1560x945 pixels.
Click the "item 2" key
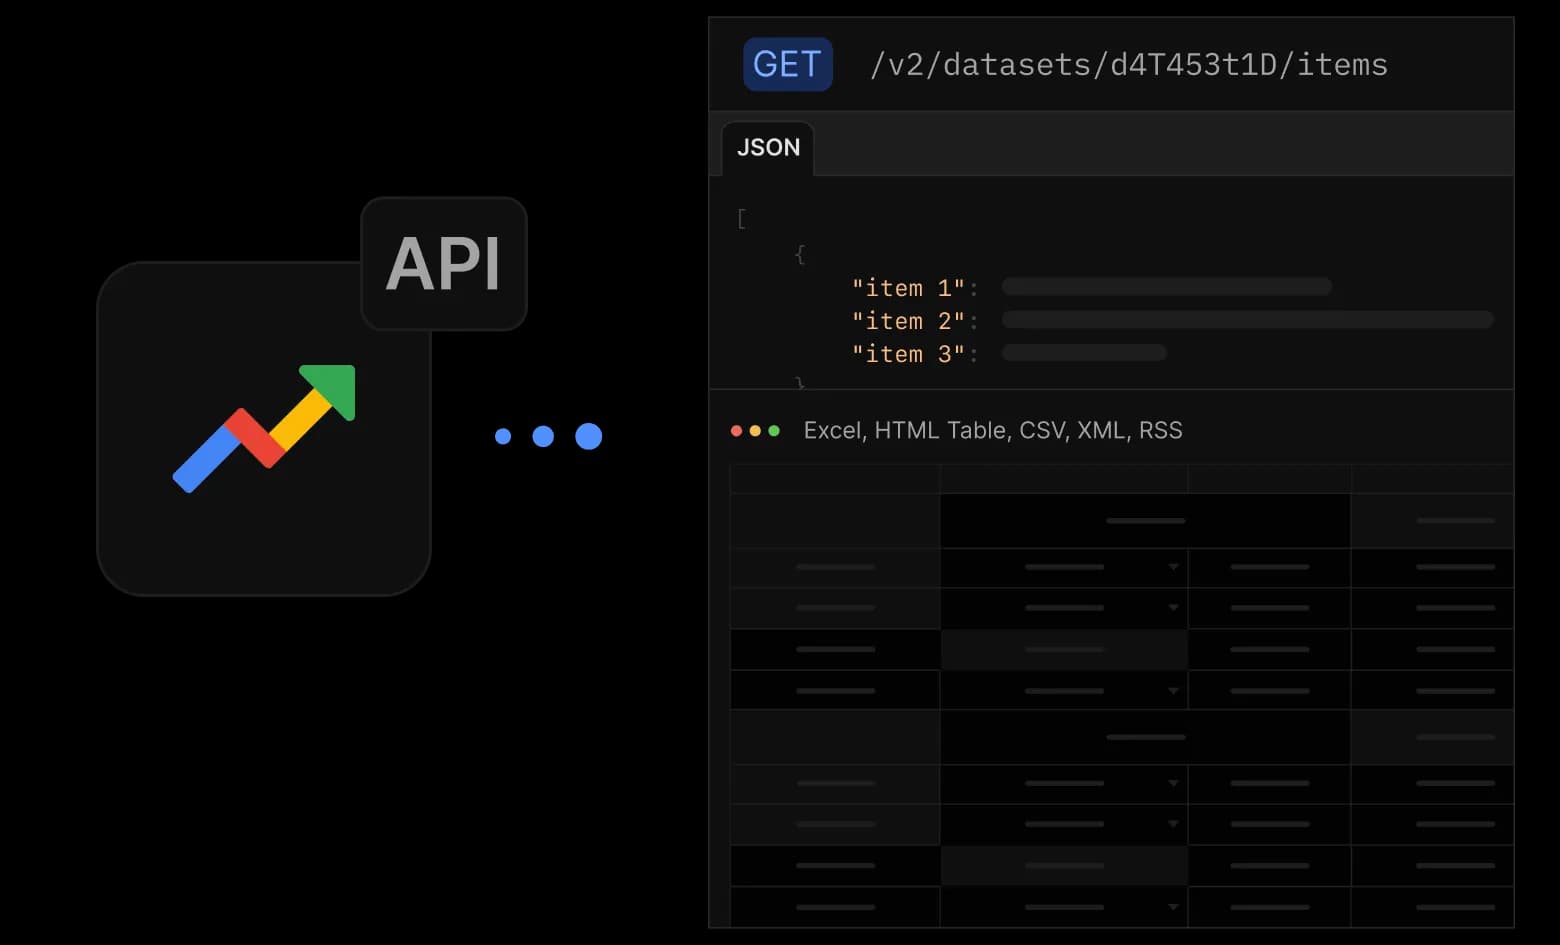908,321
